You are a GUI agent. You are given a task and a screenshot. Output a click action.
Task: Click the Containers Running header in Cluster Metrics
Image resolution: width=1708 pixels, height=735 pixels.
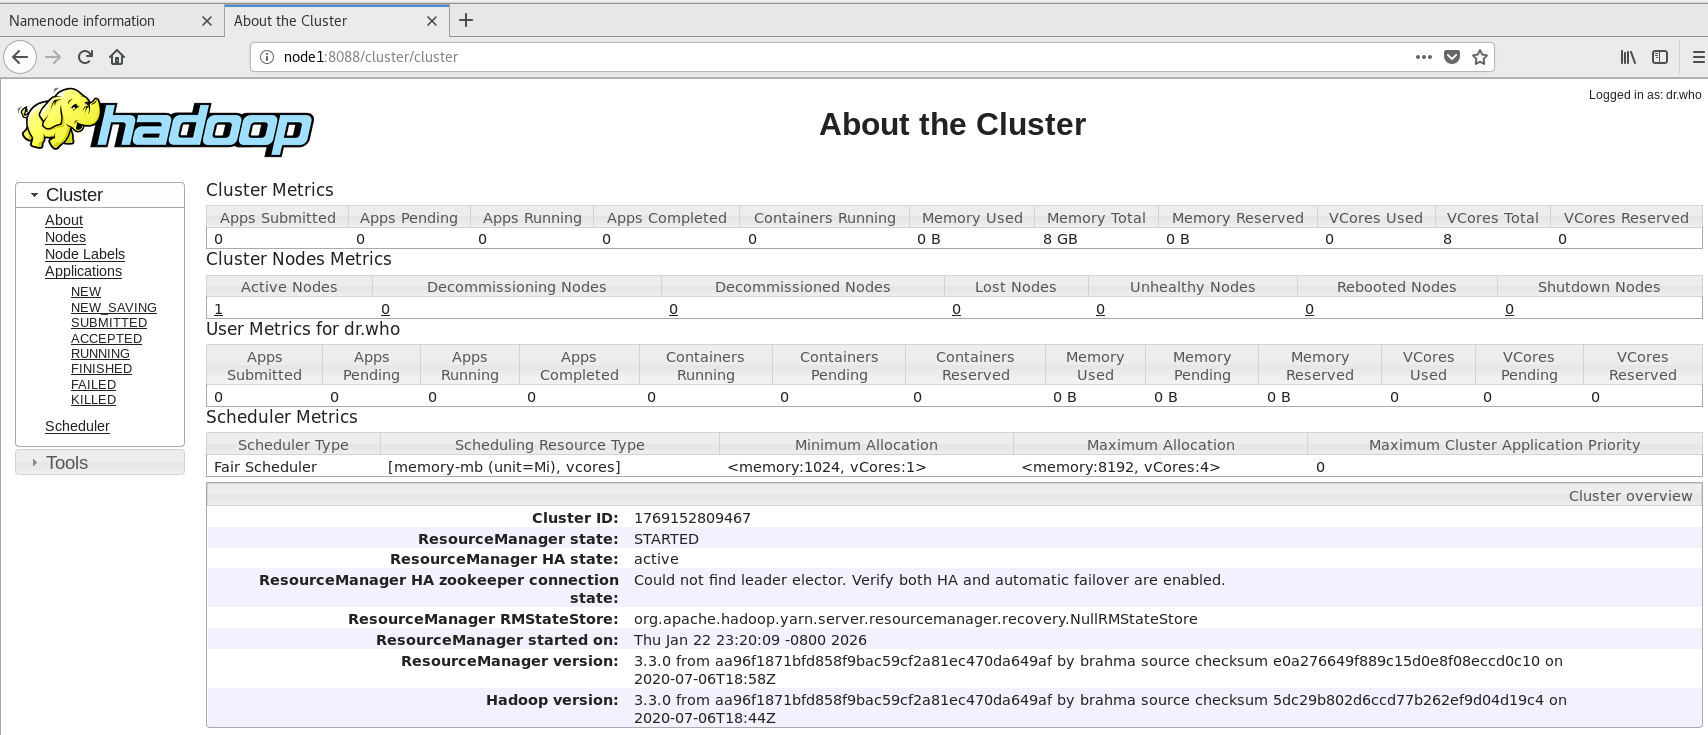[824, 218]
